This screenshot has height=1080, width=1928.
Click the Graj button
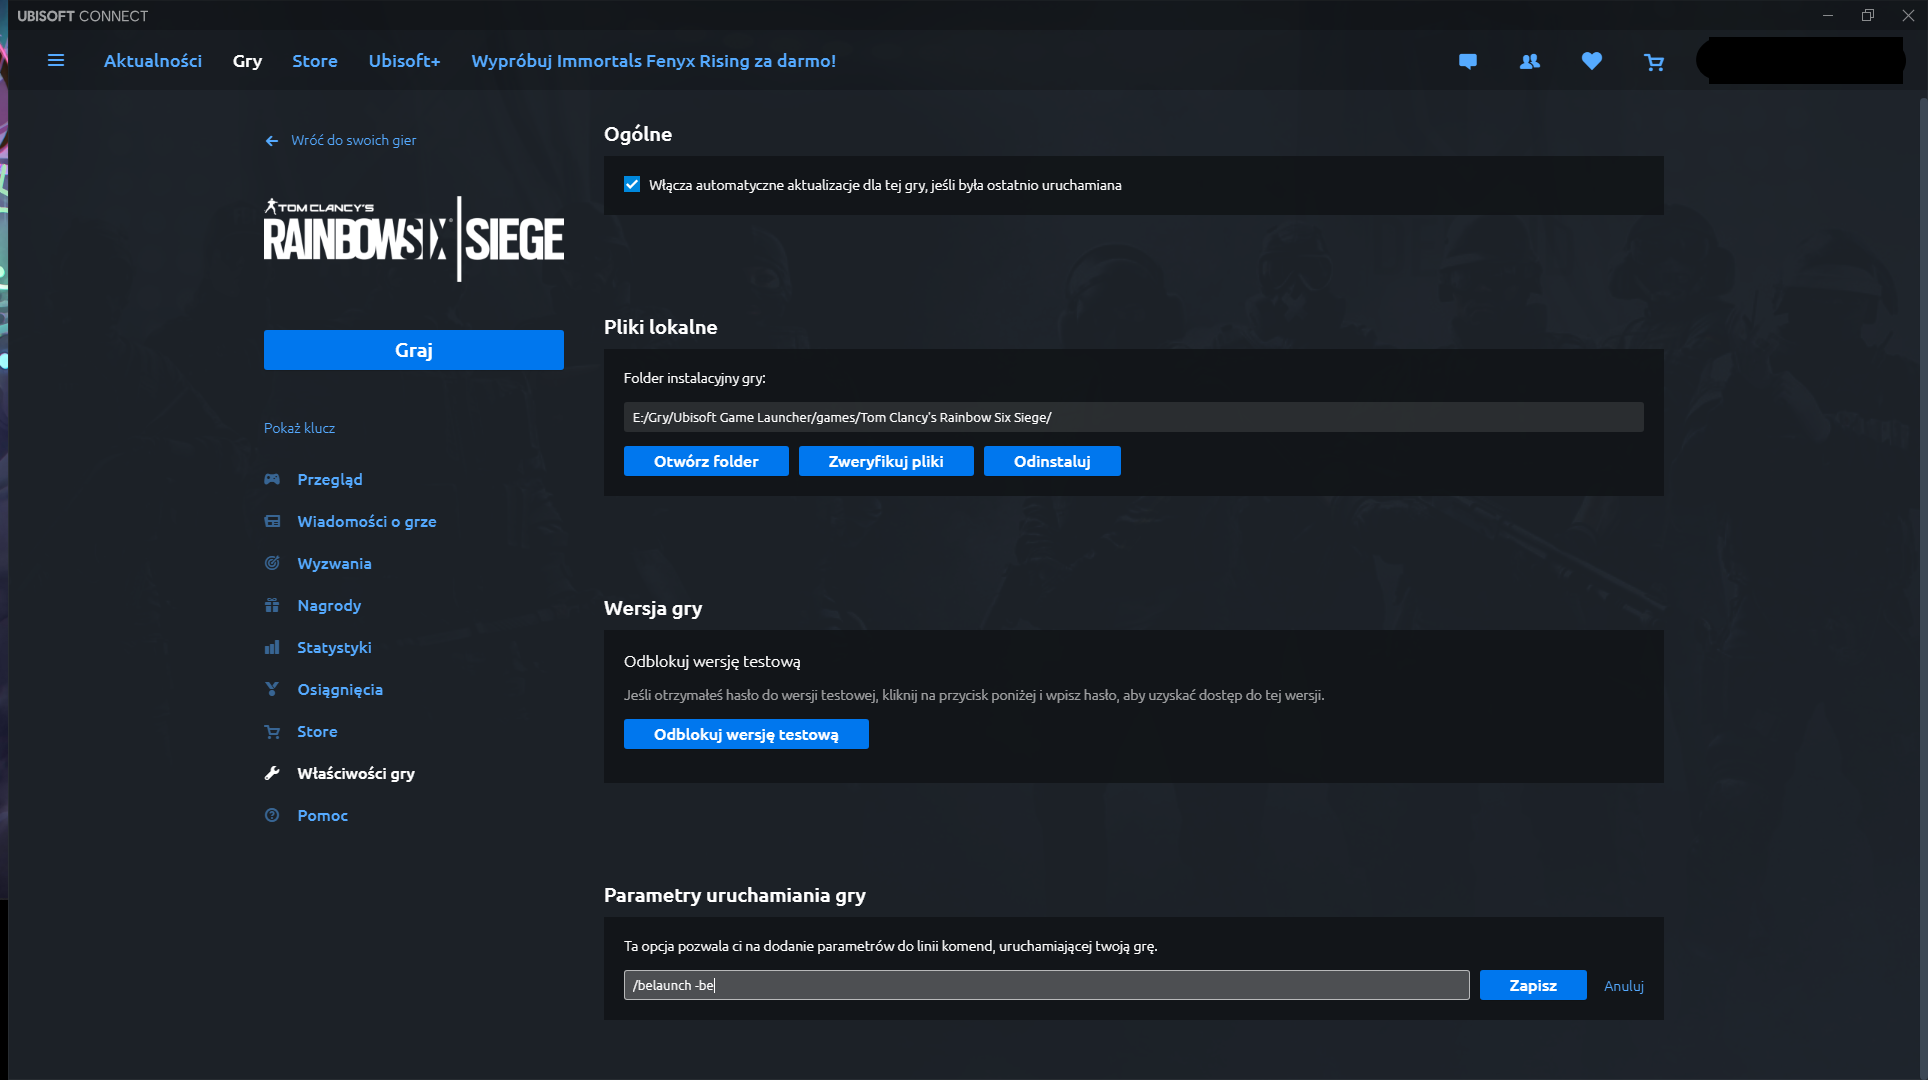pos(413,350)
